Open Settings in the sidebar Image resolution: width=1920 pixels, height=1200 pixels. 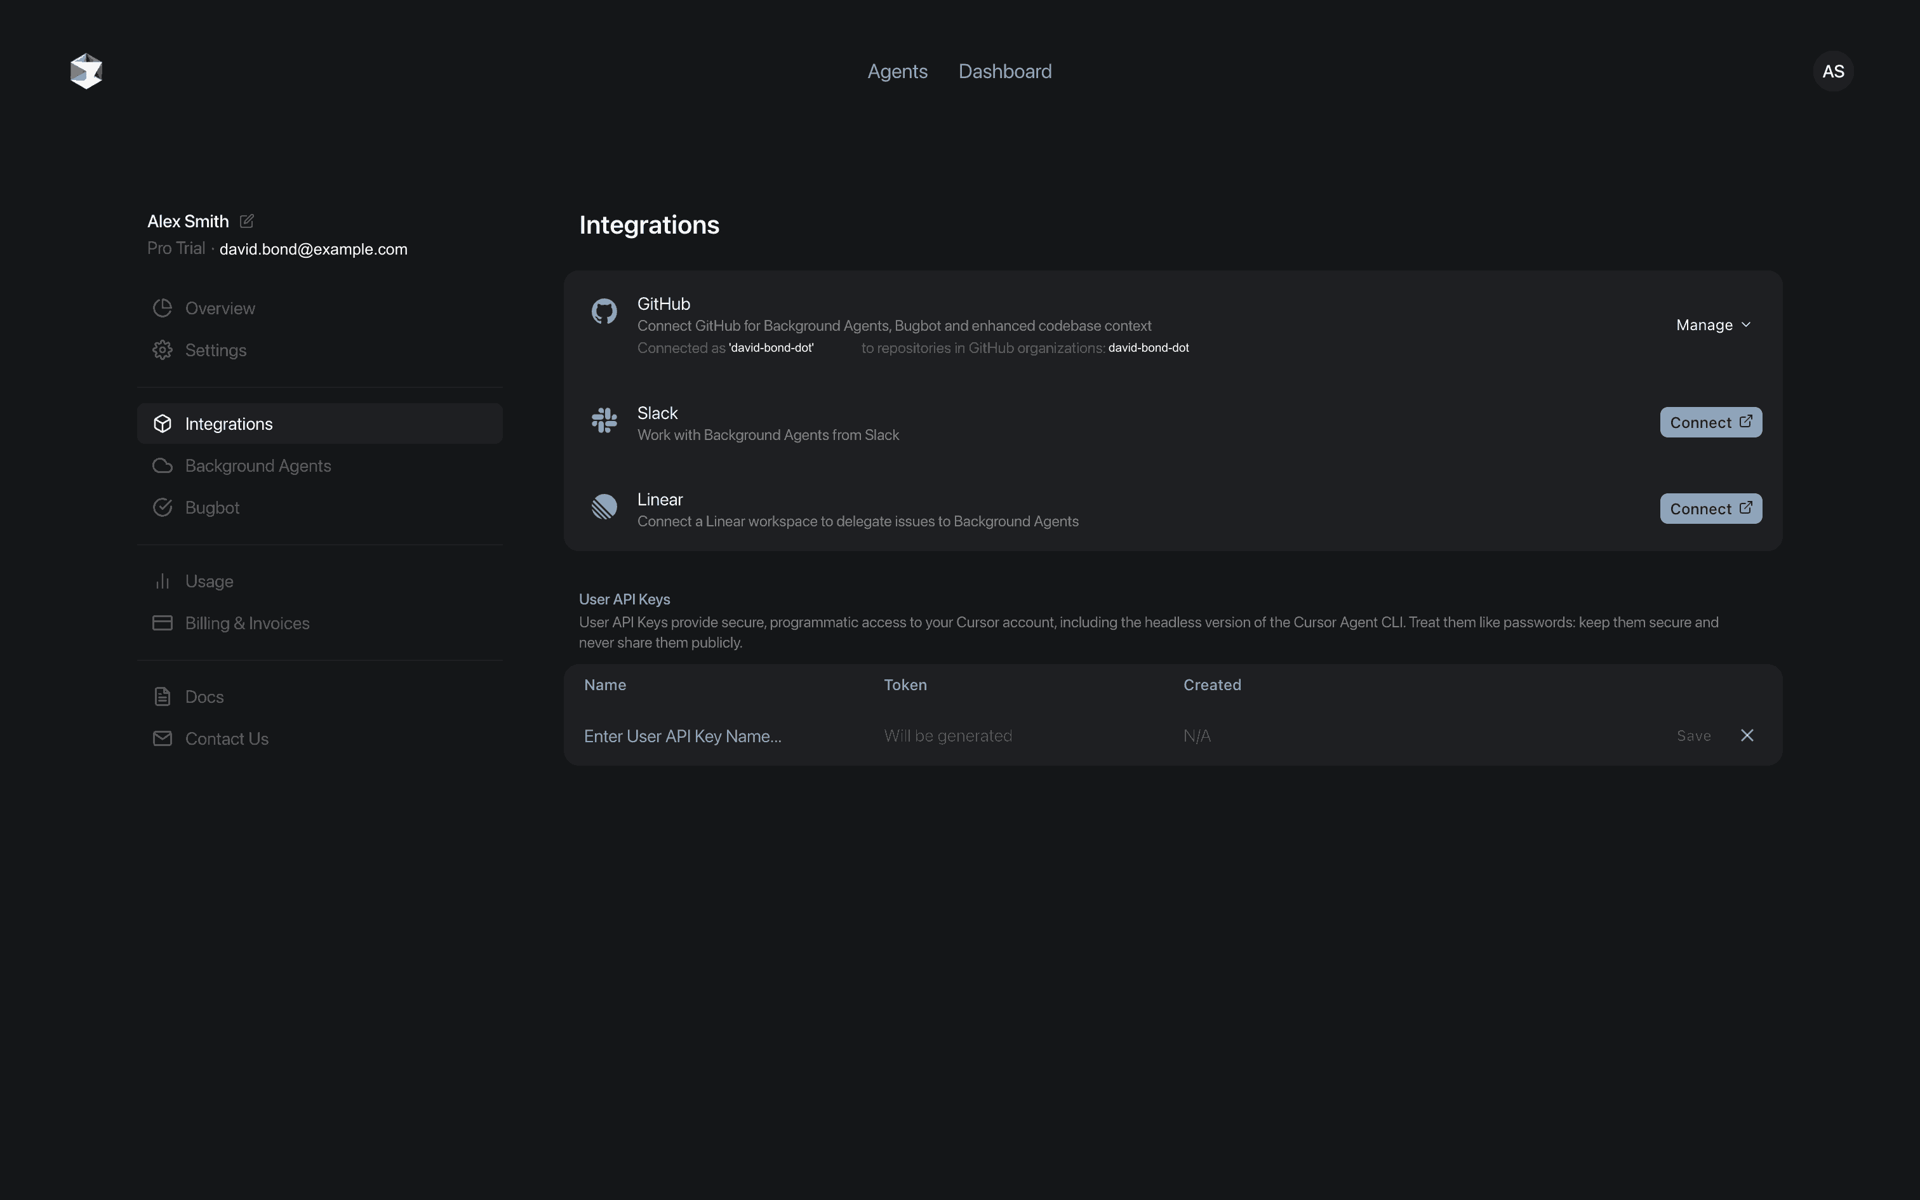coord(319,350)
